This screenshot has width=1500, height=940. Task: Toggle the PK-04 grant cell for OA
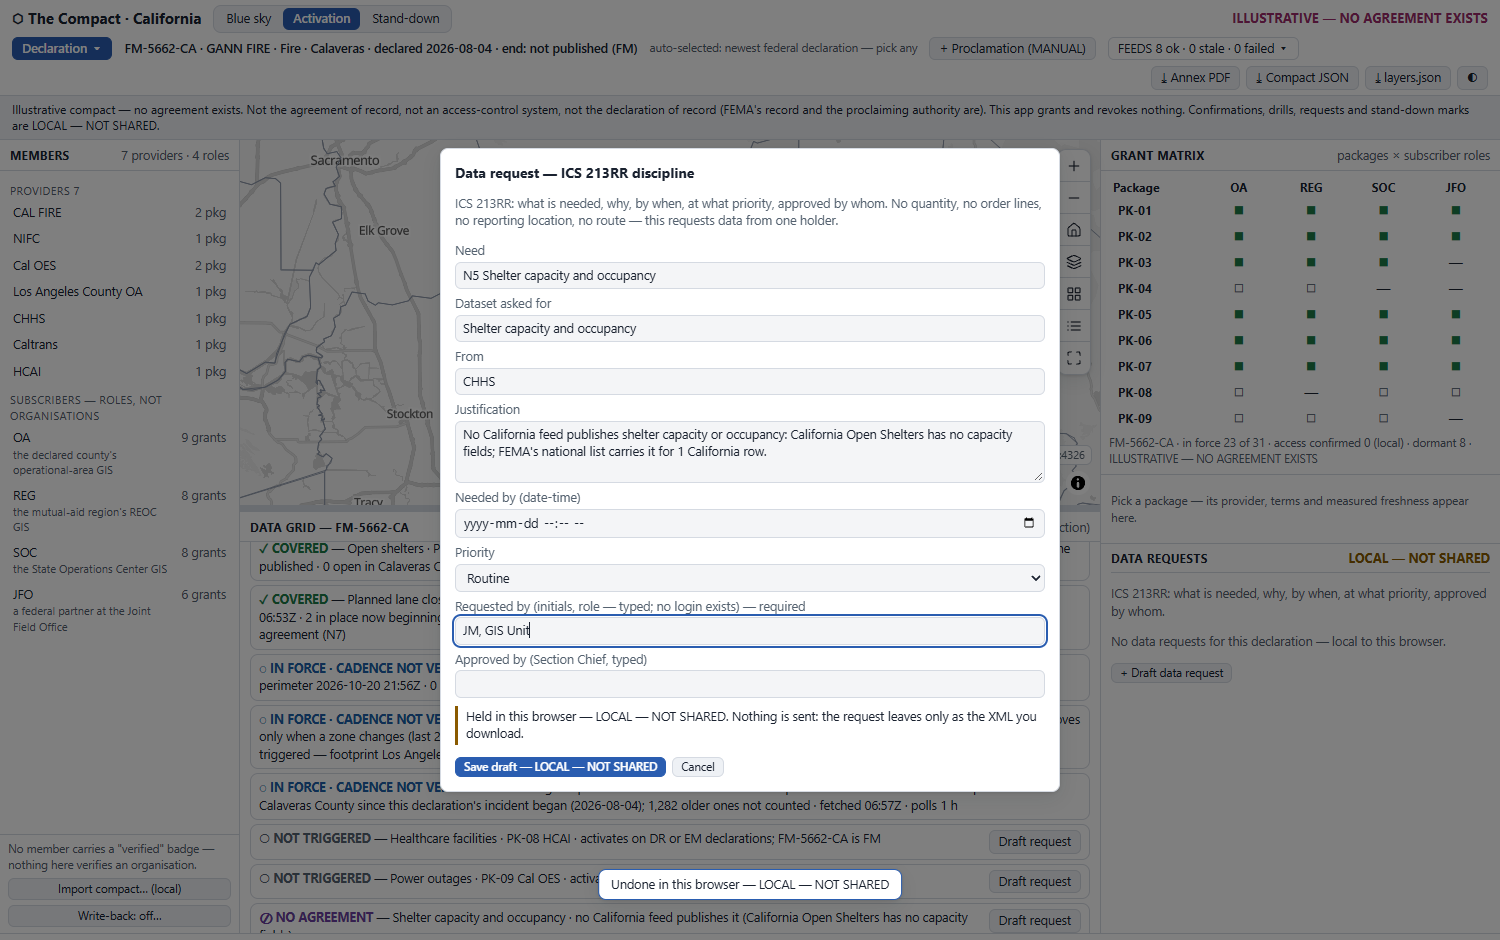(x=1239, y=289)
